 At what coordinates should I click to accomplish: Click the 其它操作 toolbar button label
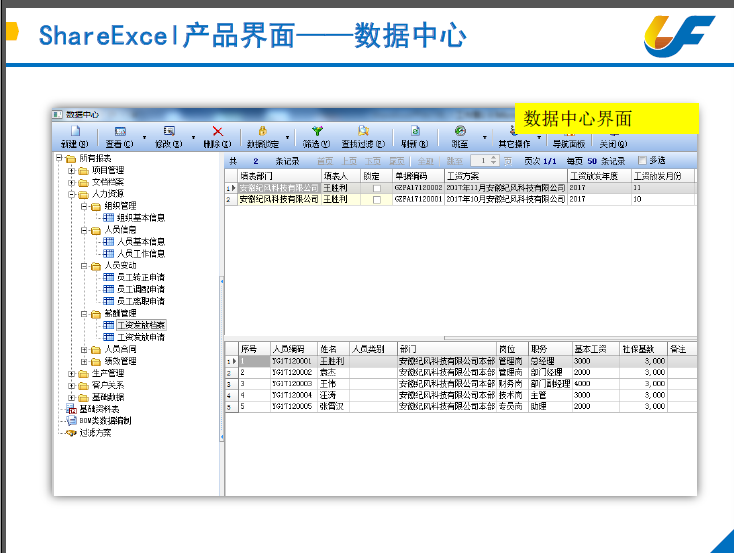[514, 144]
